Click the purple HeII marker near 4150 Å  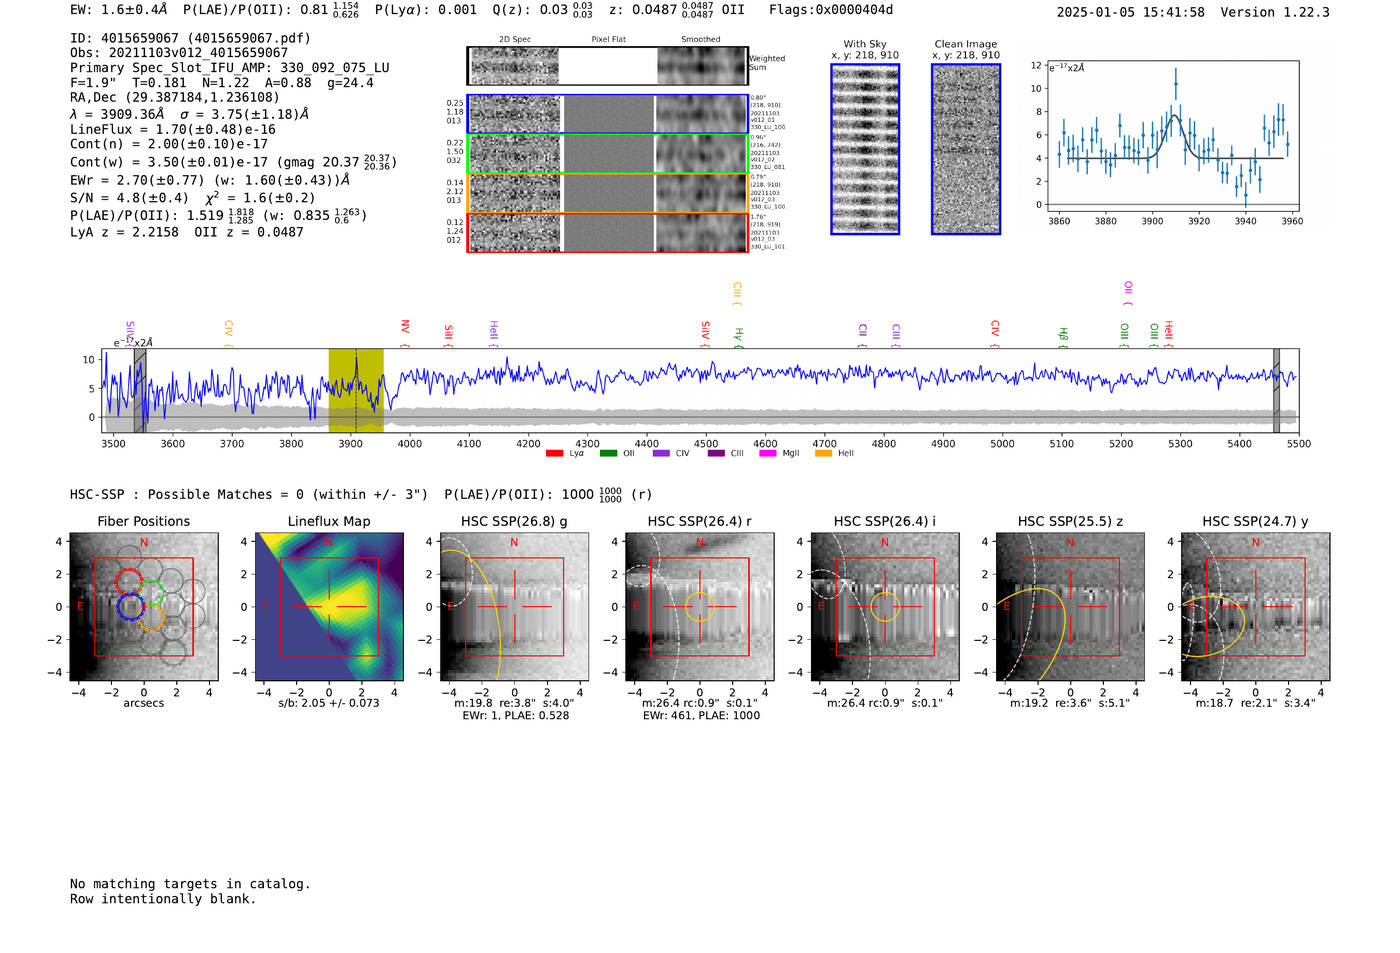click(494, 334)
